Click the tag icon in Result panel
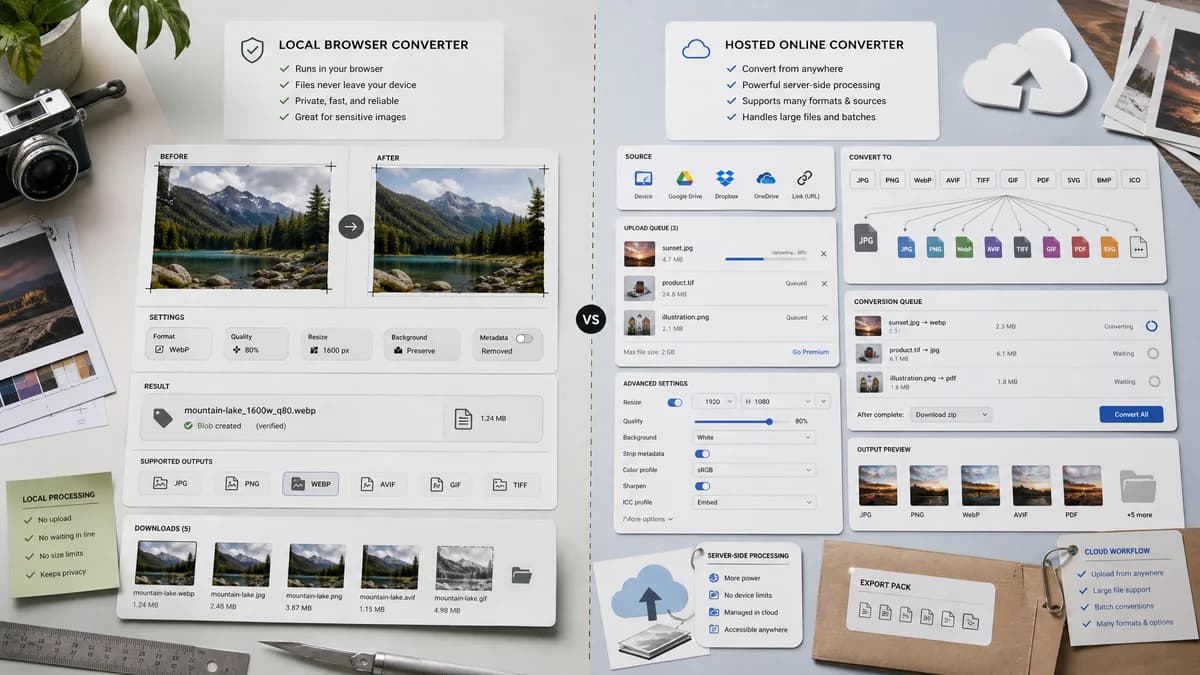 pos(163,417)
